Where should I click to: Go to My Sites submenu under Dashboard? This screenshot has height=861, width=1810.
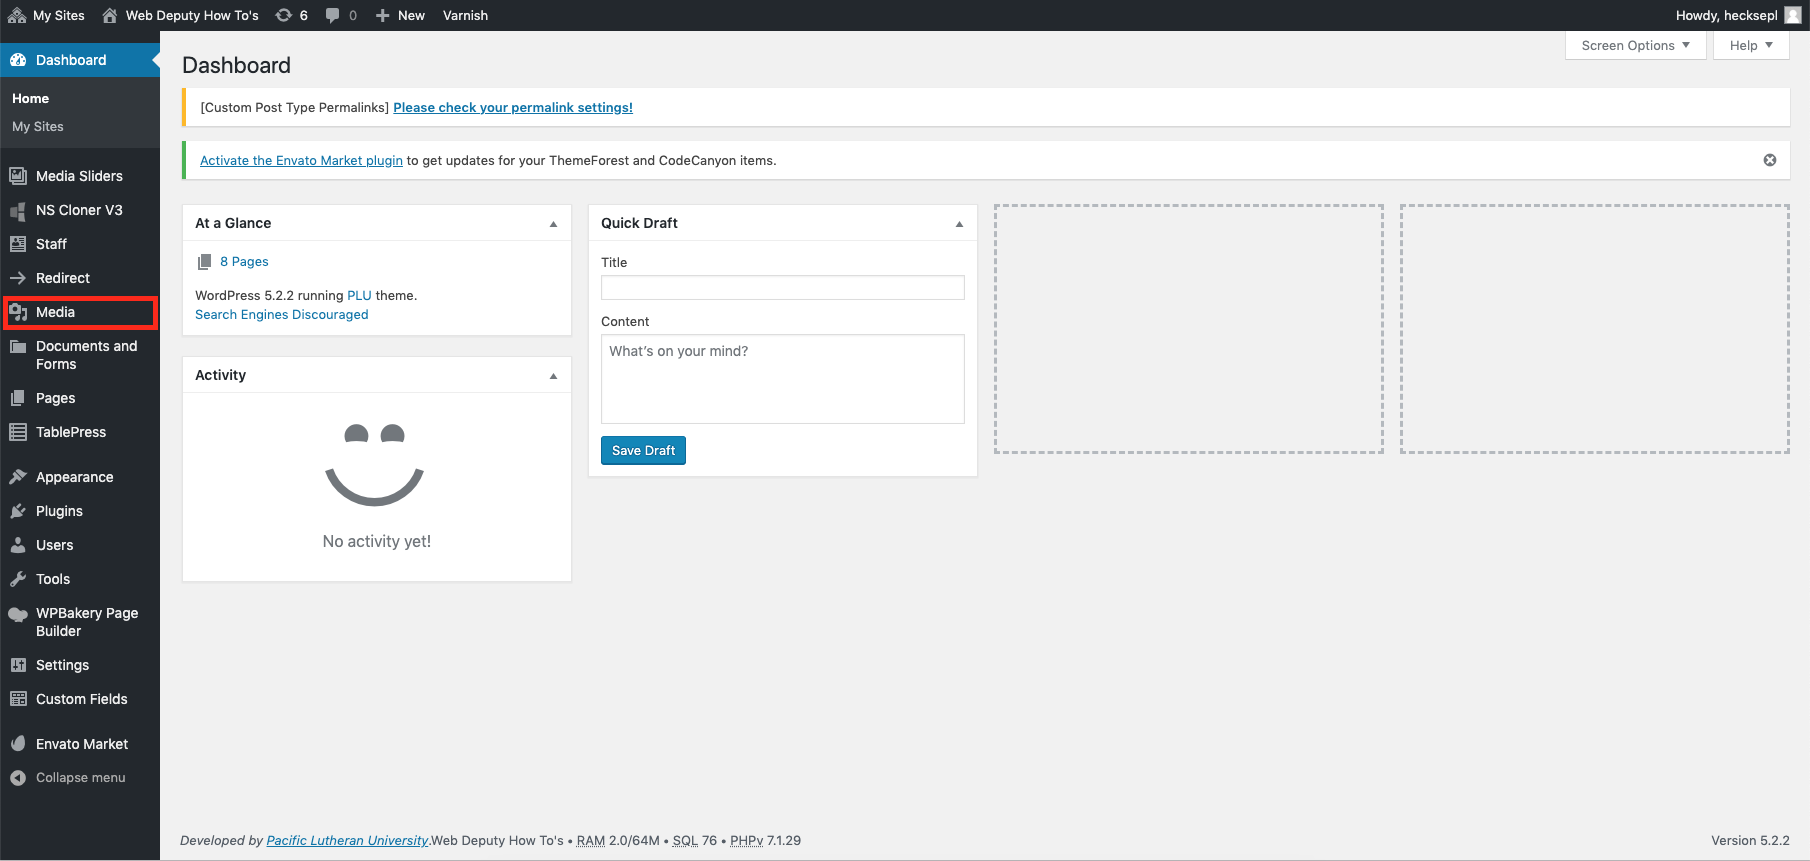click(38, 127)
